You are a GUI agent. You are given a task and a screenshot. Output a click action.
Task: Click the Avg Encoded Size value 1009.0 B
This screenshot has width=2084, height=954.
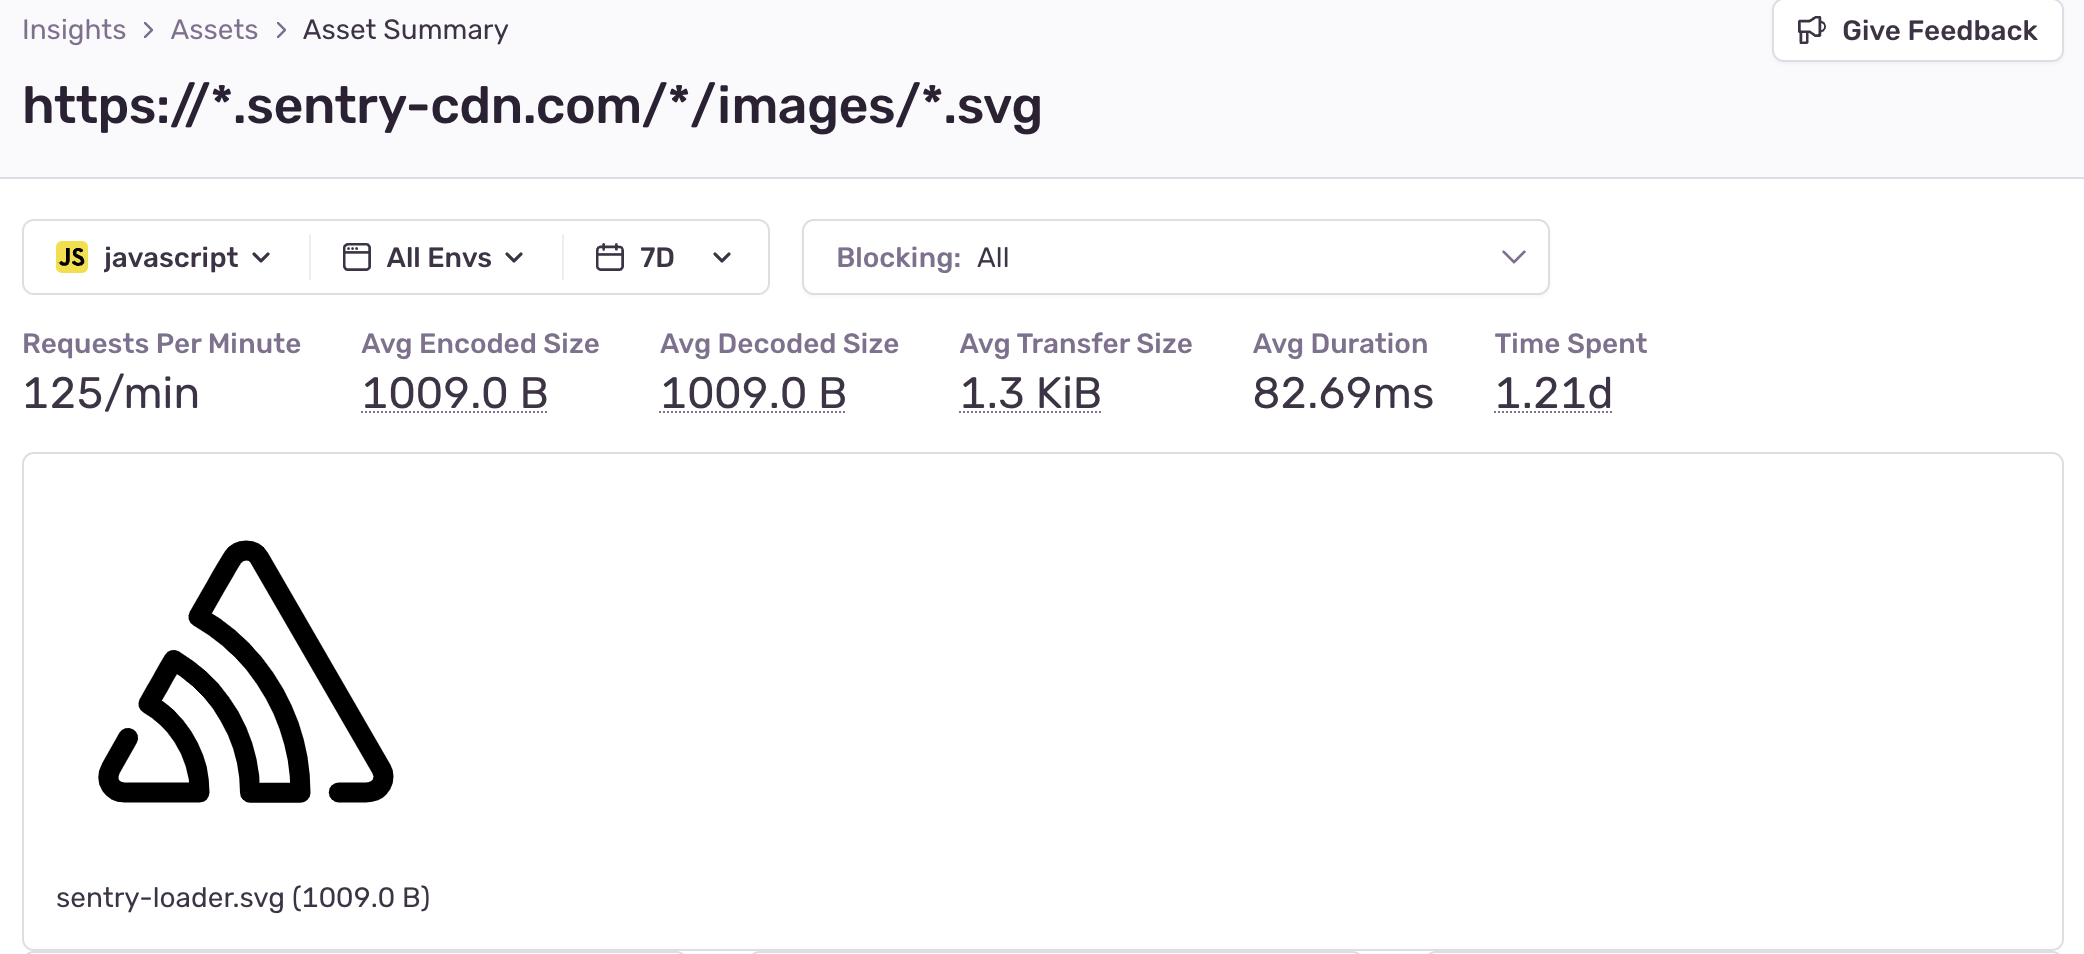point(454,393)
